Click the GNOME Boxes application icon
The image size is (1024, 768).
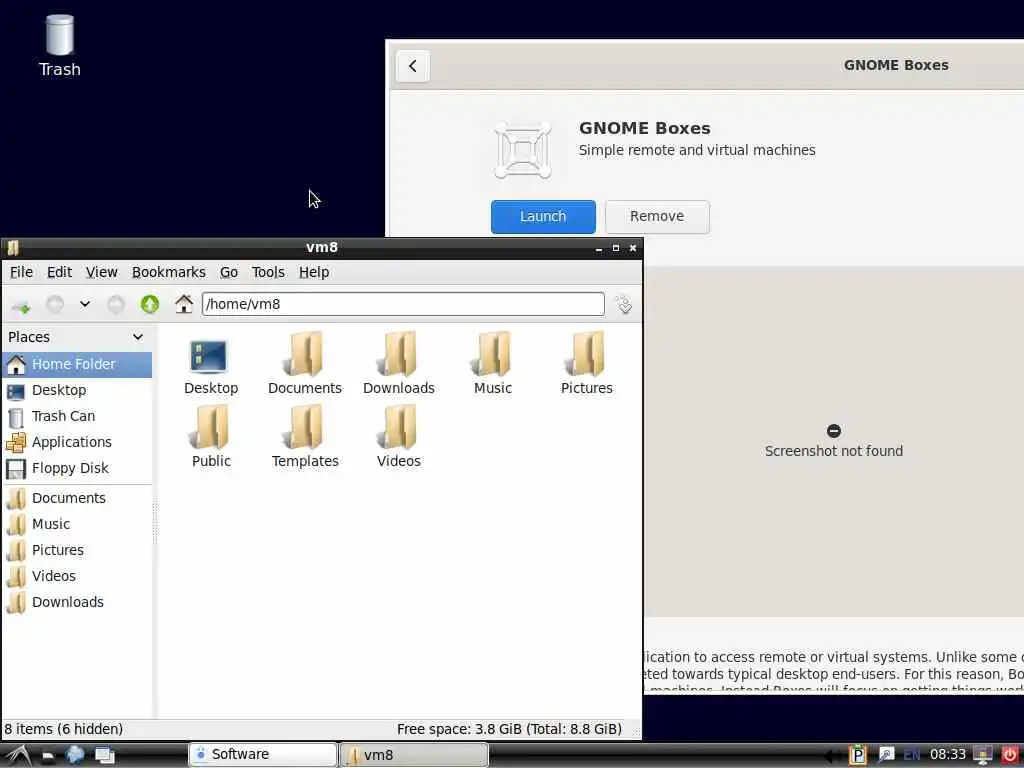(x=522, y=150)
